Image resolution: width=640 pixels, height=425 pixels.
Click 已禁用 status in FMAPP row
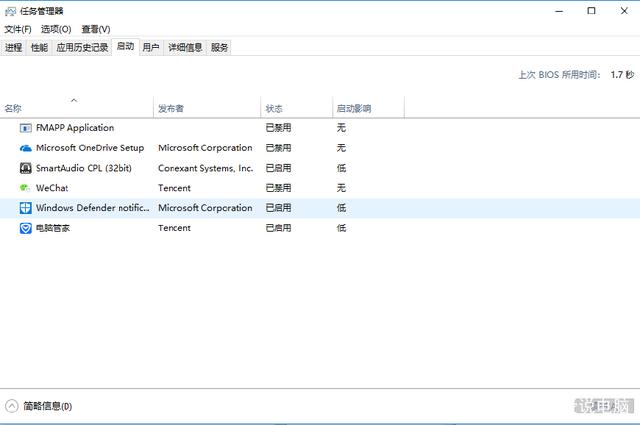click(278, 128)
